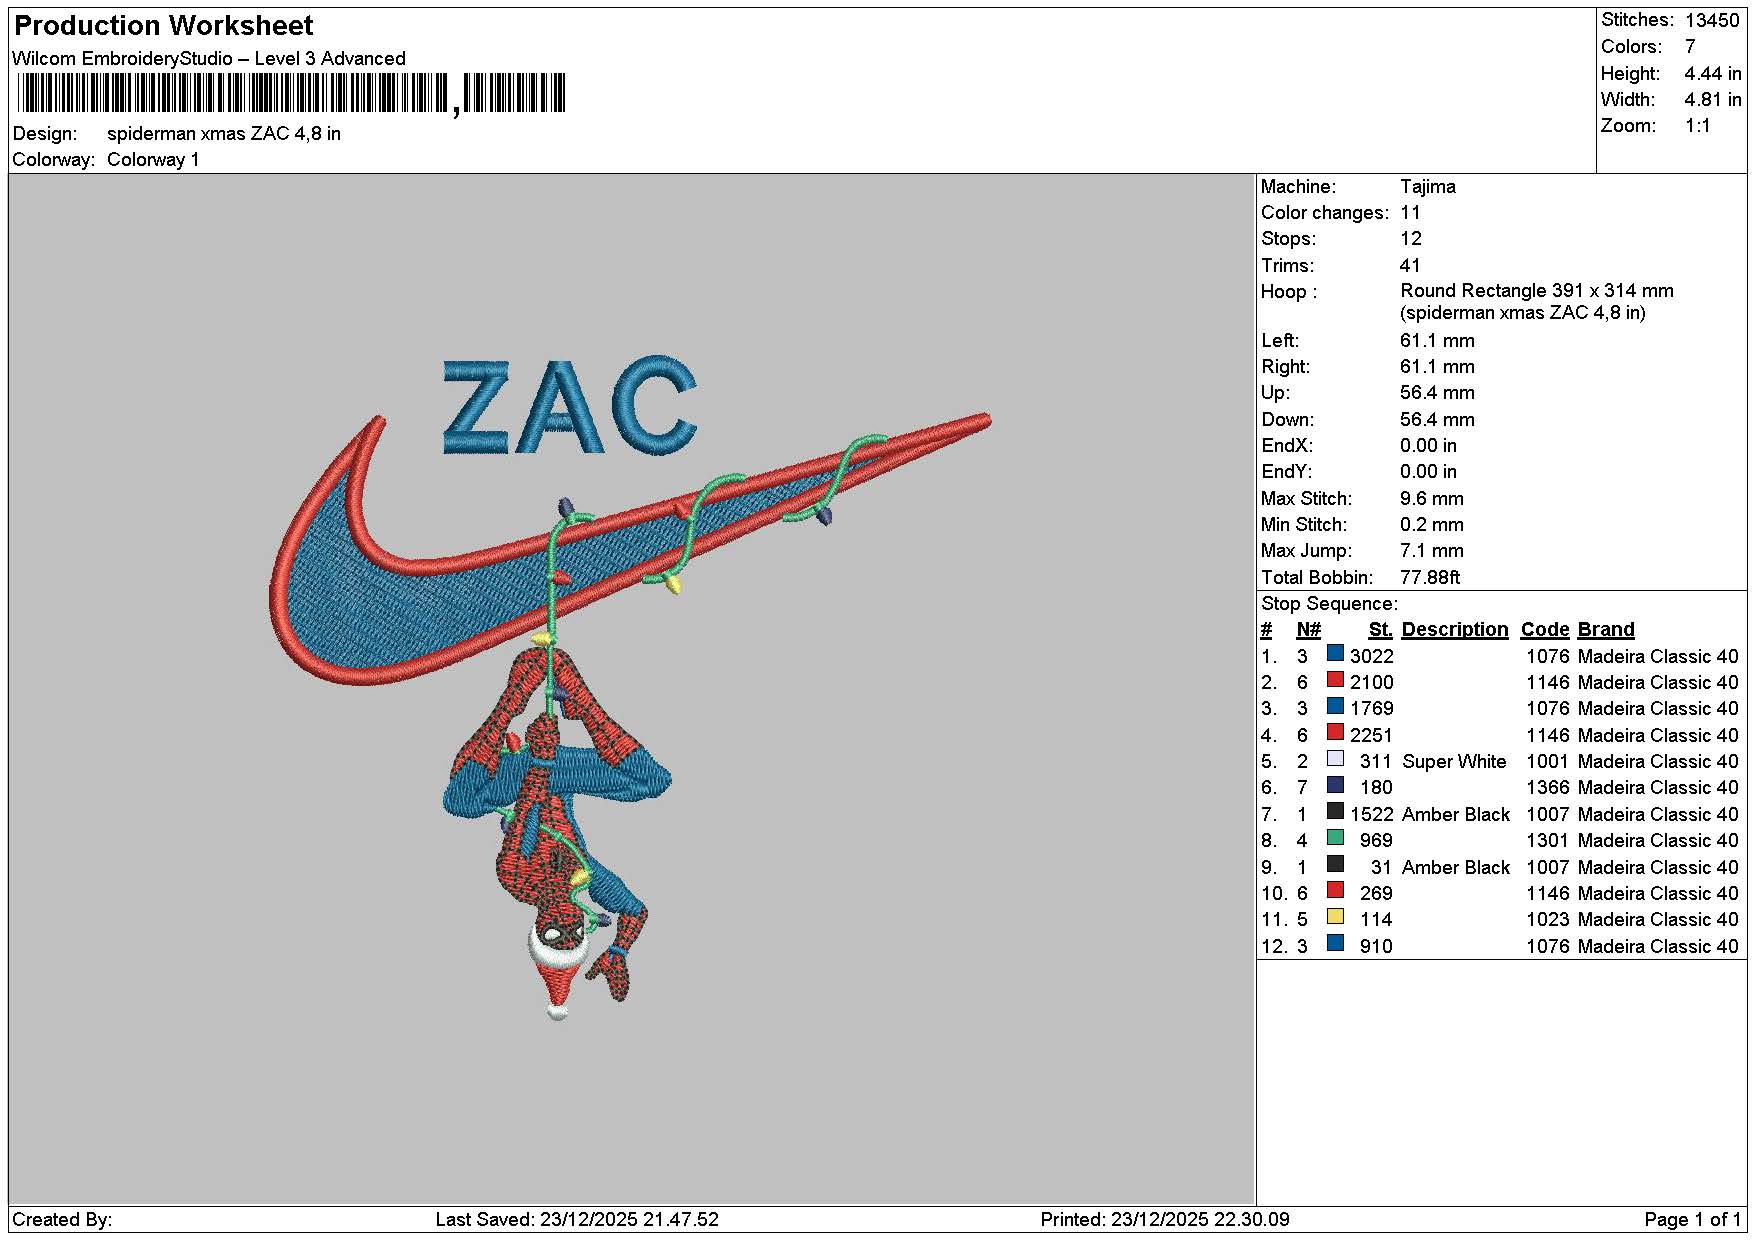Click the "N#" column header
This screenshot has height=1240, width=1755.
point(1308,630)
